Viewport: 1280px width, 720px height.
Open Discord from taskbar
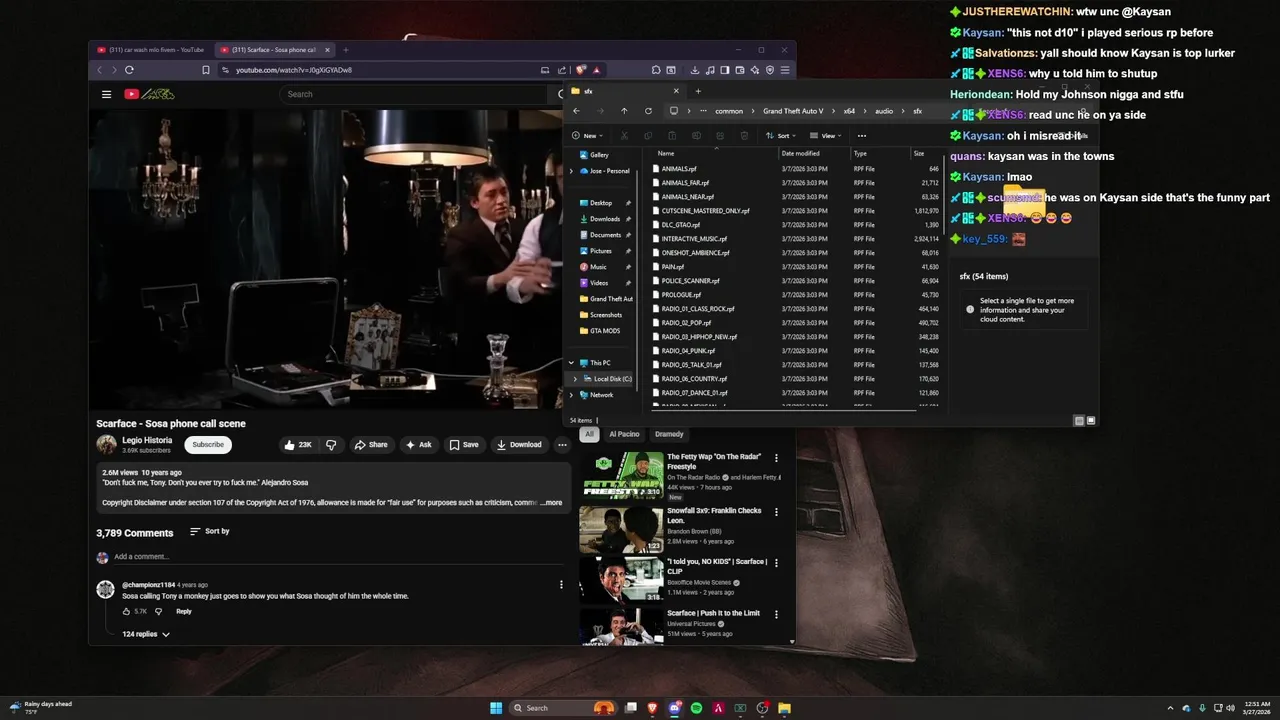coord(675,708)
